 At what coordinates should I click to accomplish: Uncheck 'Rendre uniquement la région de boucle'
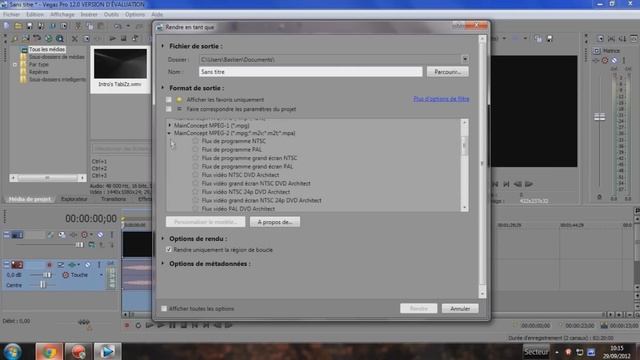(169, 249)
